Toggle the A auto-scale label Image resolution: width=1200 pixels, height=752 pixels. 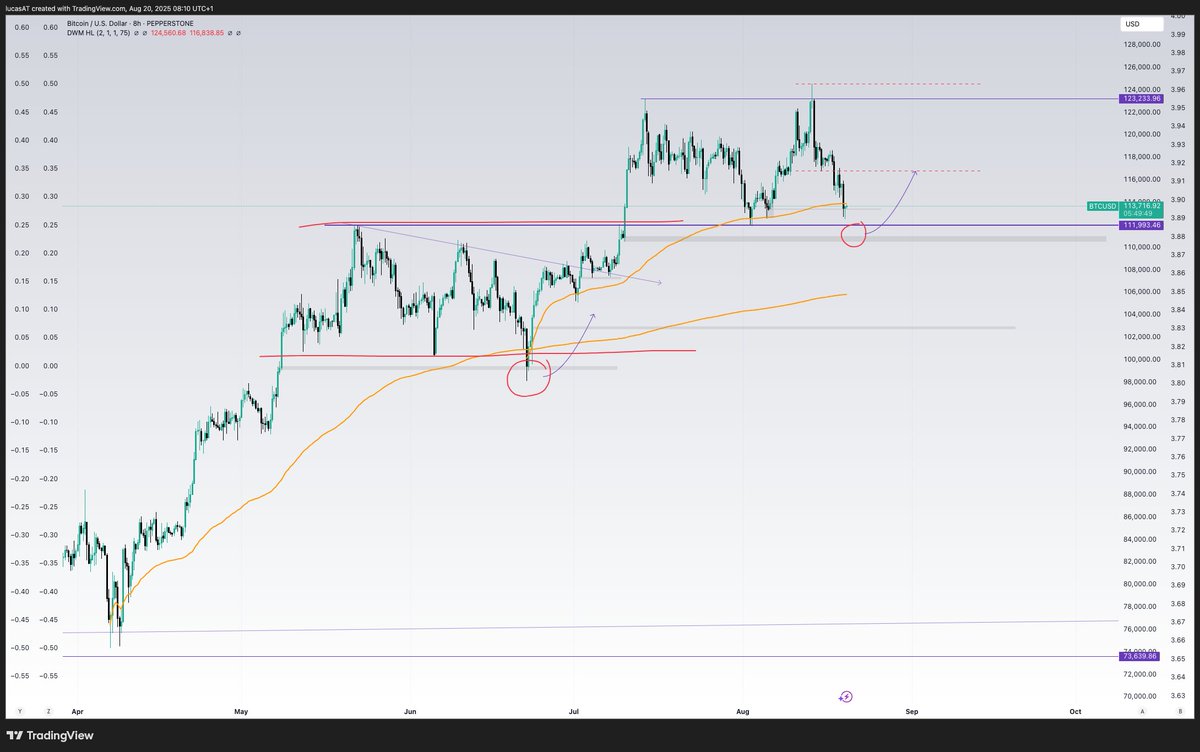1143,711
